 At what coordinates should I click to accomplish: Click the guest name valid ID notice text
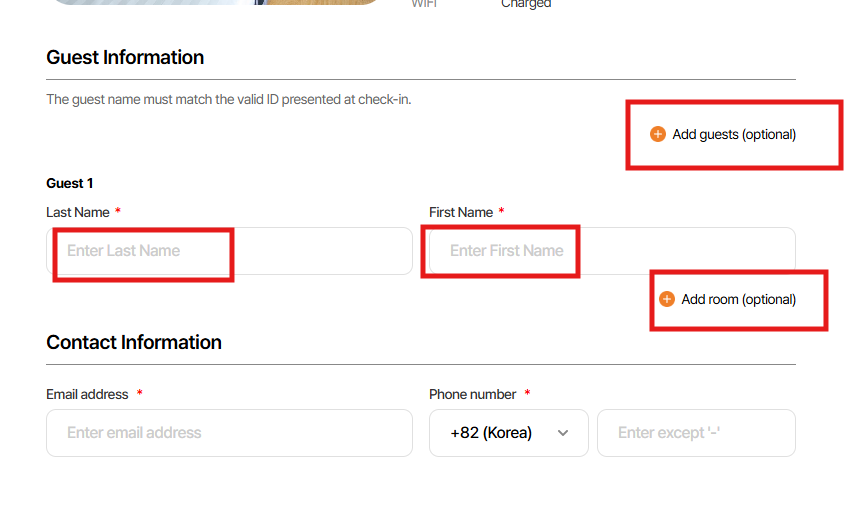point(228,99)
